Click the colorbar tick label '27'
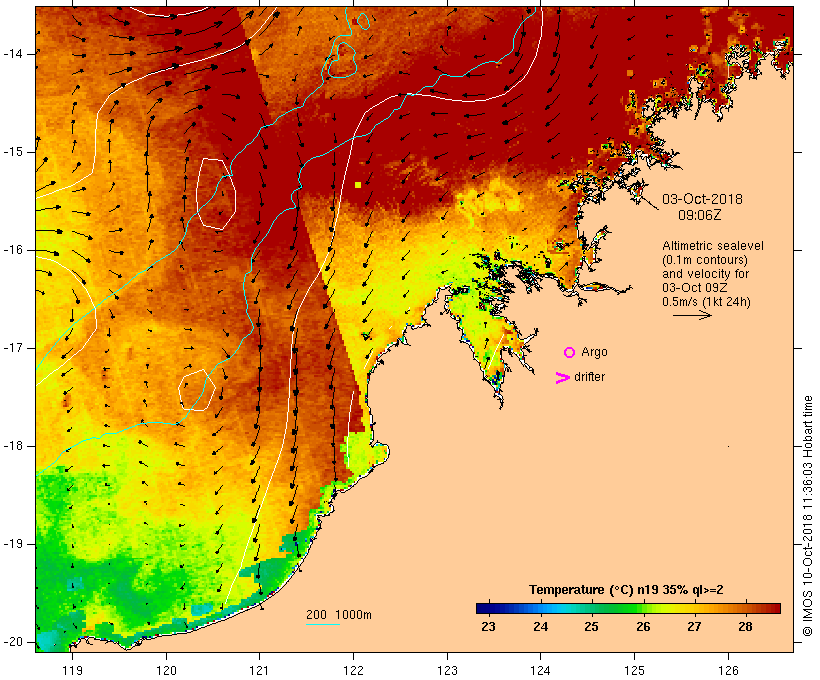Image resolution: width=820 pixels, height=680 pixels. 694,626
